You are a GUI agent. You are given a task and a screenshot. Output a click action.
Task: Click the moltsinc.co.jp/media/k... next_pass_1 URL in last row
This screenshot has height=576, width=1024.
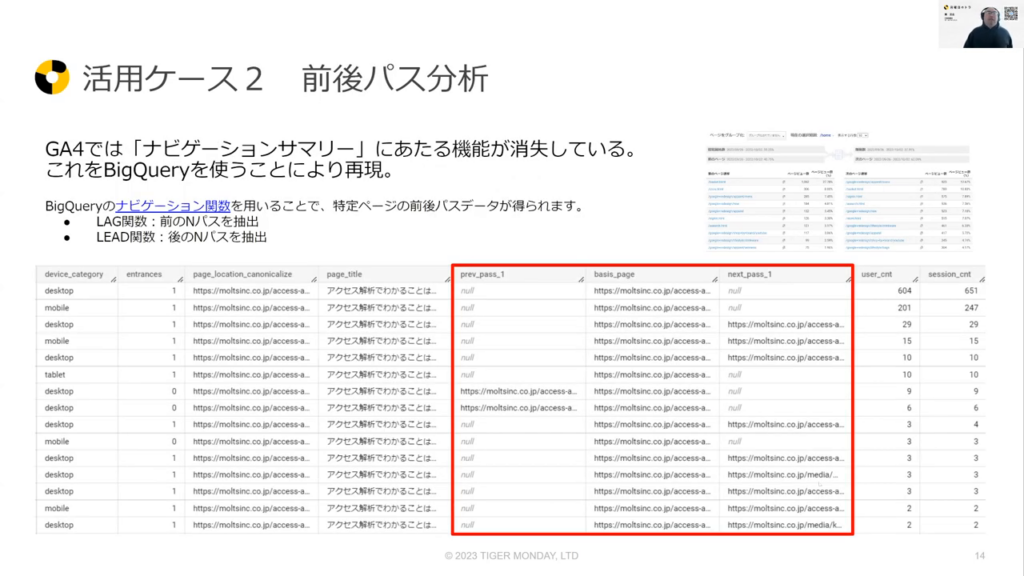pos(784,525)
